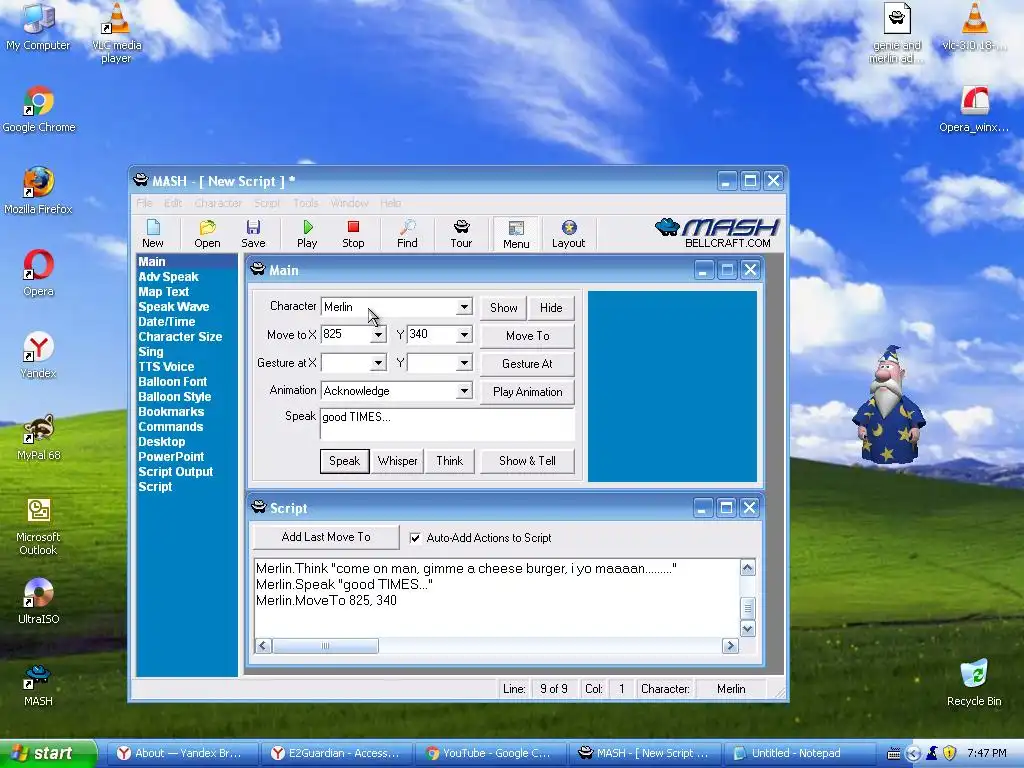Click the script vertical scrollbar up arrow
Viewport: 1024px width, 768px height.
point(748,568)
